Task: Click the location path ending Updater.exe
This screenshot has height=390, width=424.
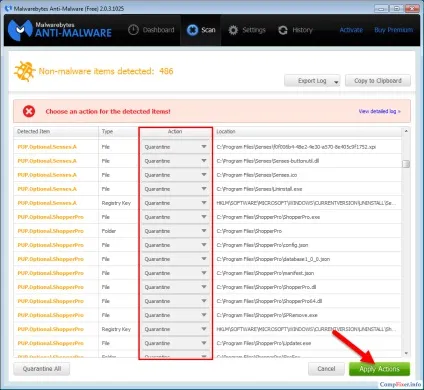Action: pyautogui.click(x=264, y=343)
